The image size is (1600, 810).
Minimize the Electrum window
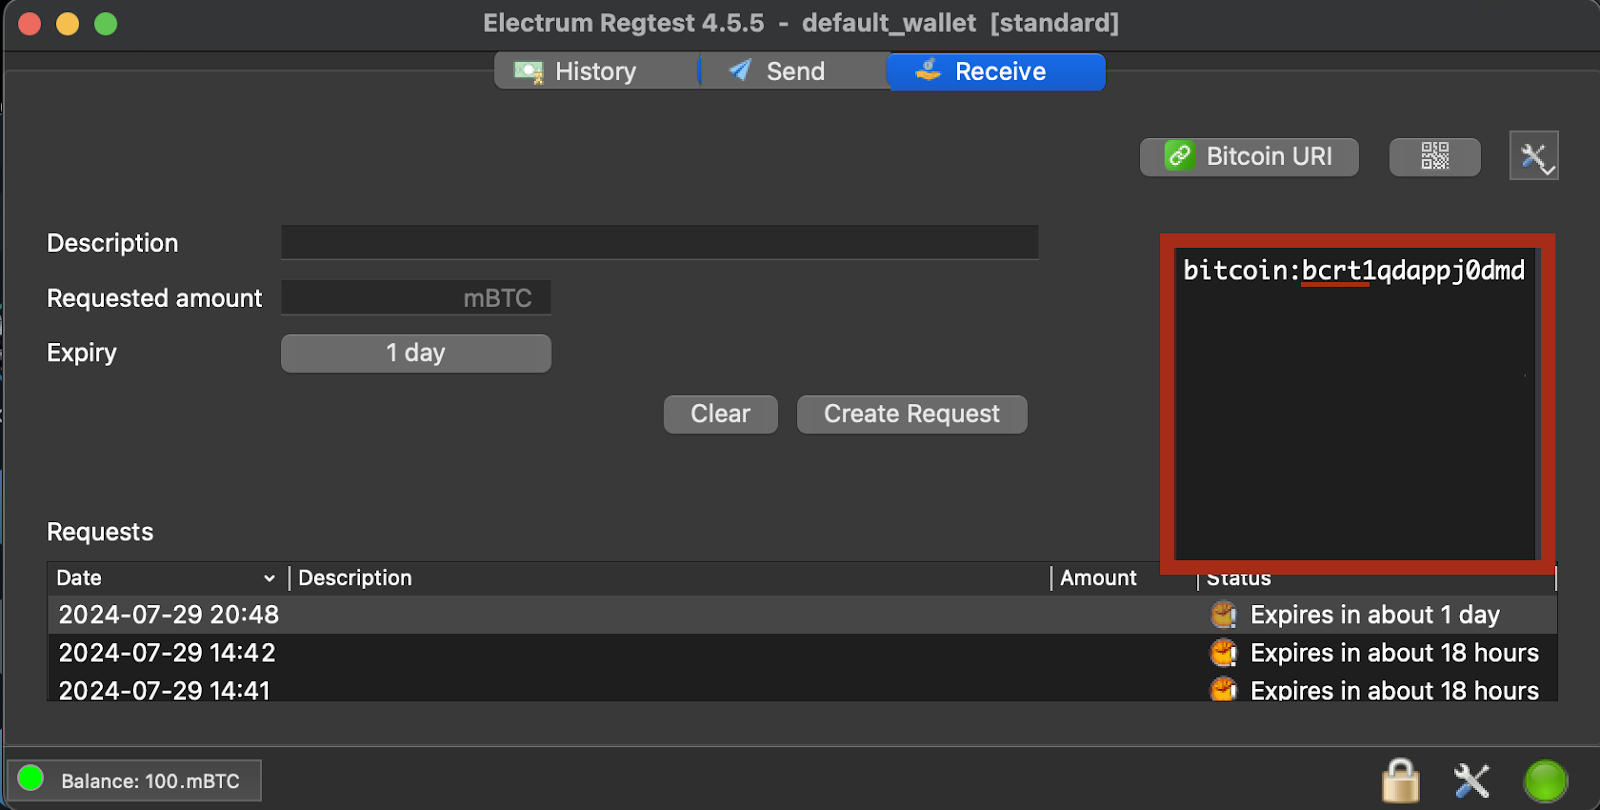(x=68, y=24)
